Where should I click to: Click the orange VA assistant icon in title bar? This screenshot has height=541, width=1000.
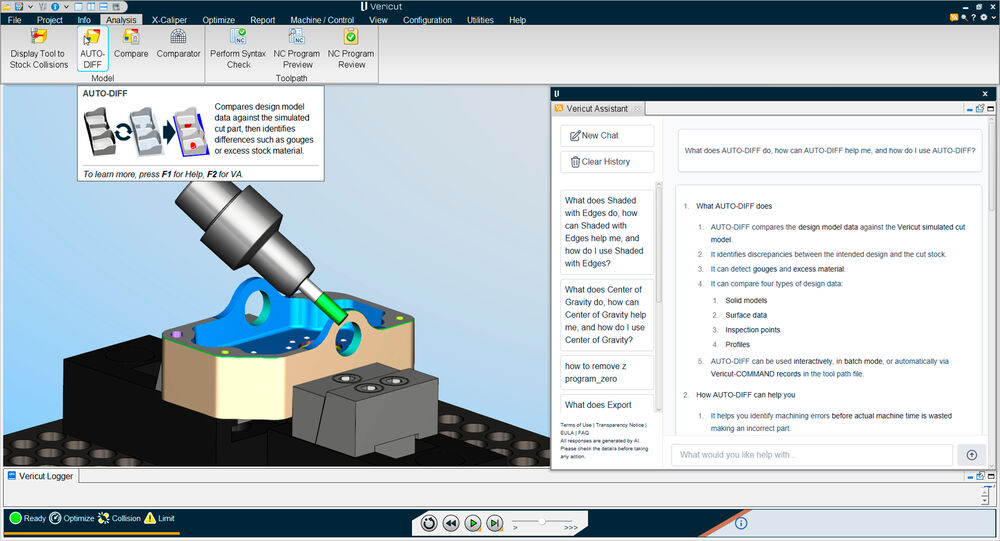point(954,17)
